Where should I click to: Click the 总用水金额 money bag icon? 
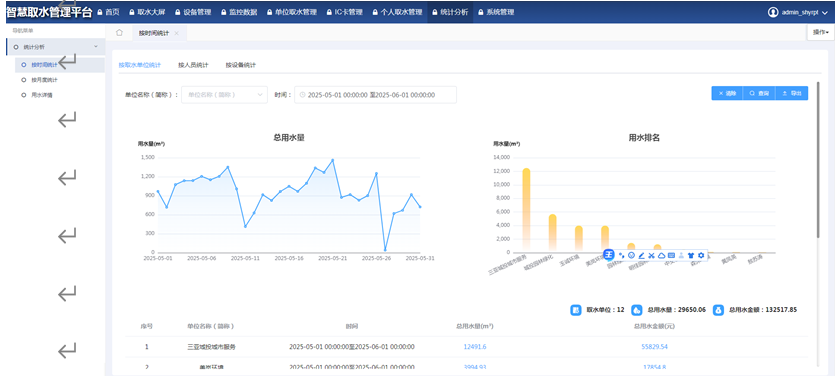(718, 310)
